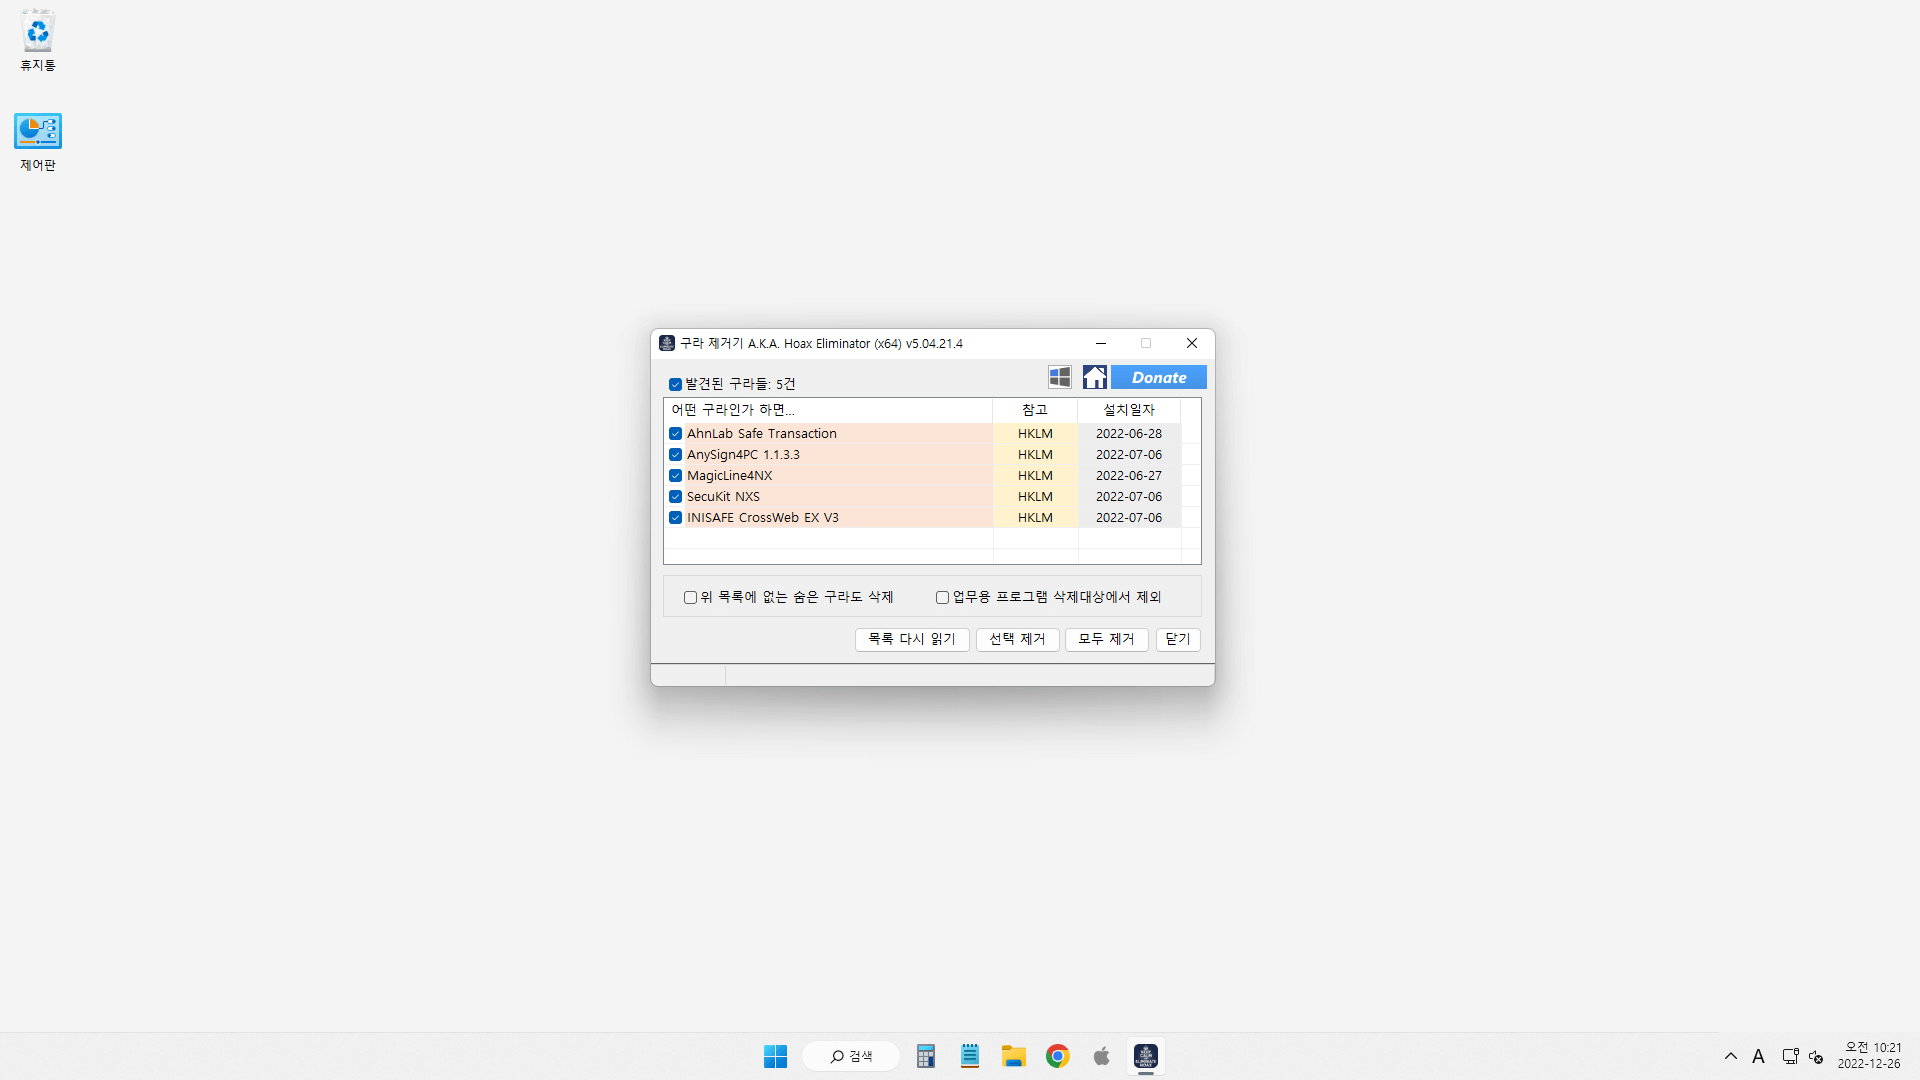Open the Control Panel (제어판) desktop icon
The width and height of the screenshot is (1920, 1080).
(x=38, y=142)
